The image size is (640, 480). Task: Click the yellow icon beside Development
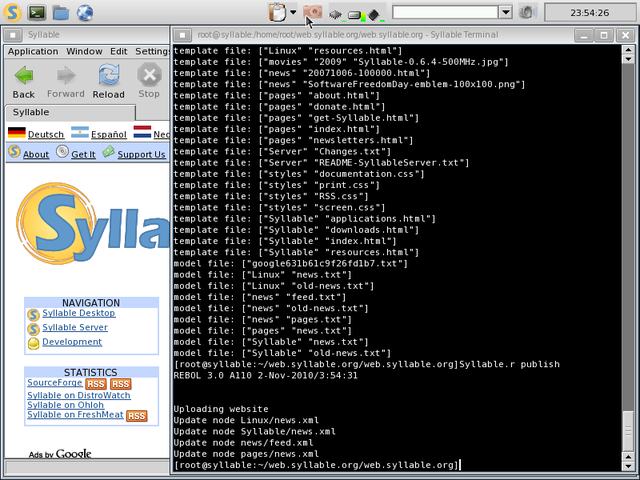tap(33, 343)
